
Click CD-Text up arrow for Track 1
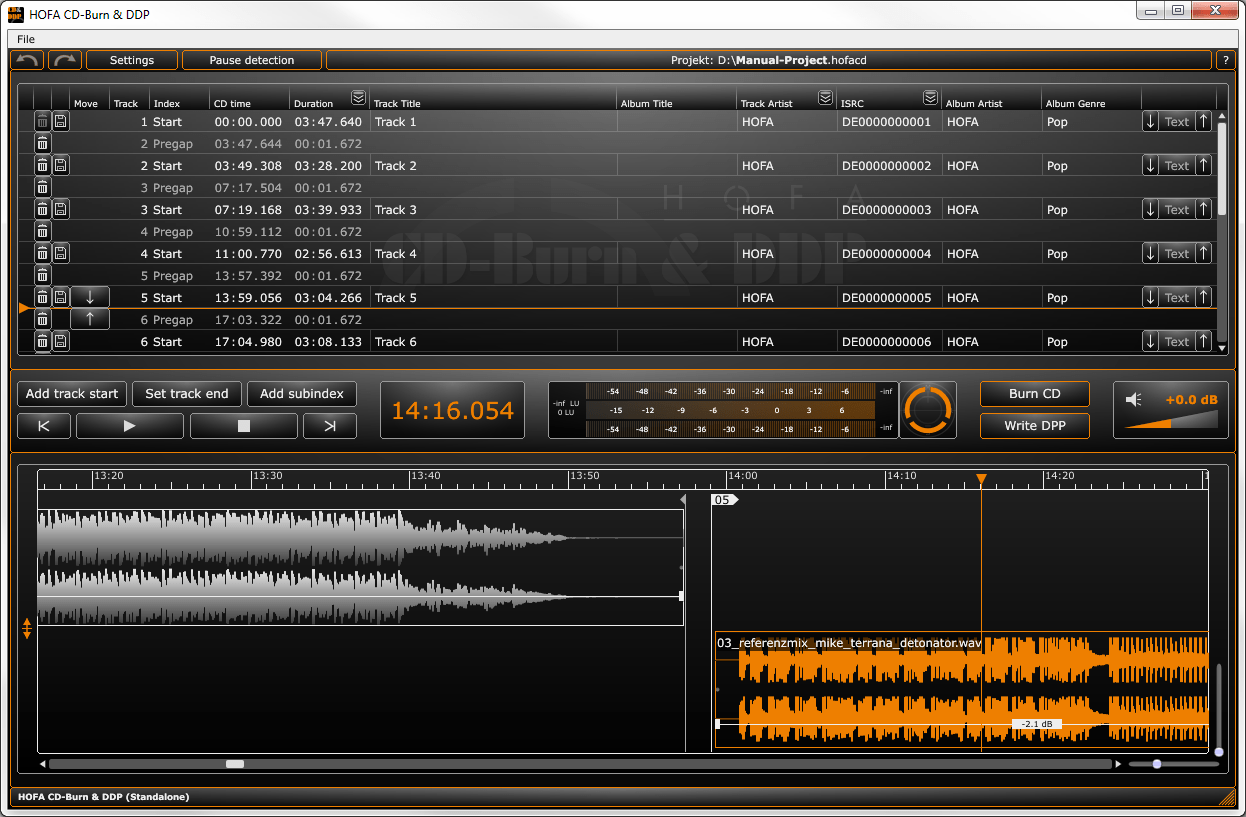tap(1204, 122)
